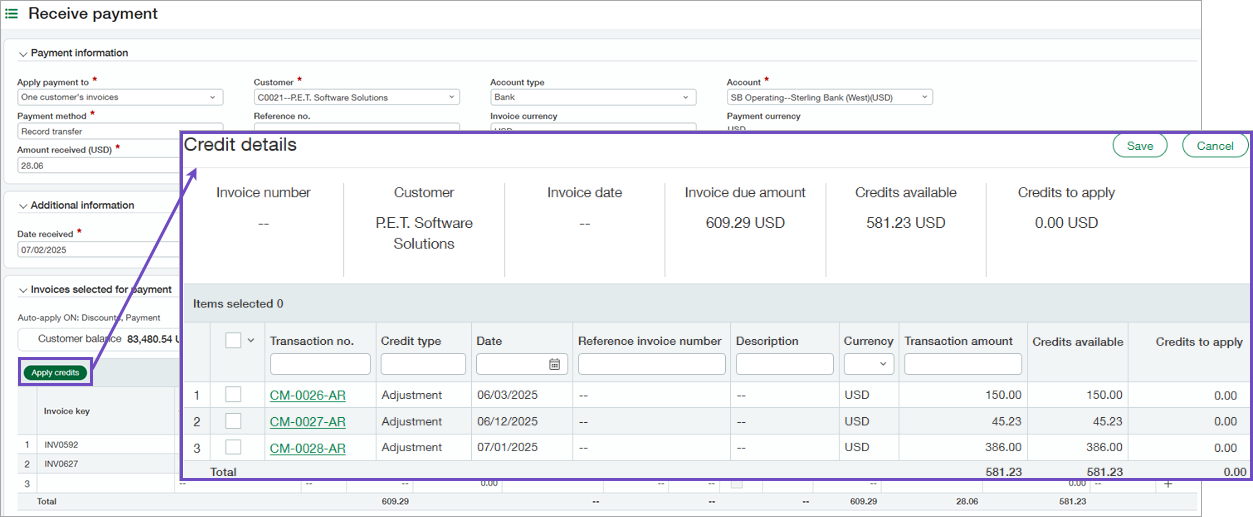Open the Date filter calendar picker
The width and height of the screenshot is (1253, 517).
pyautogui.click(x=555, y=365)
